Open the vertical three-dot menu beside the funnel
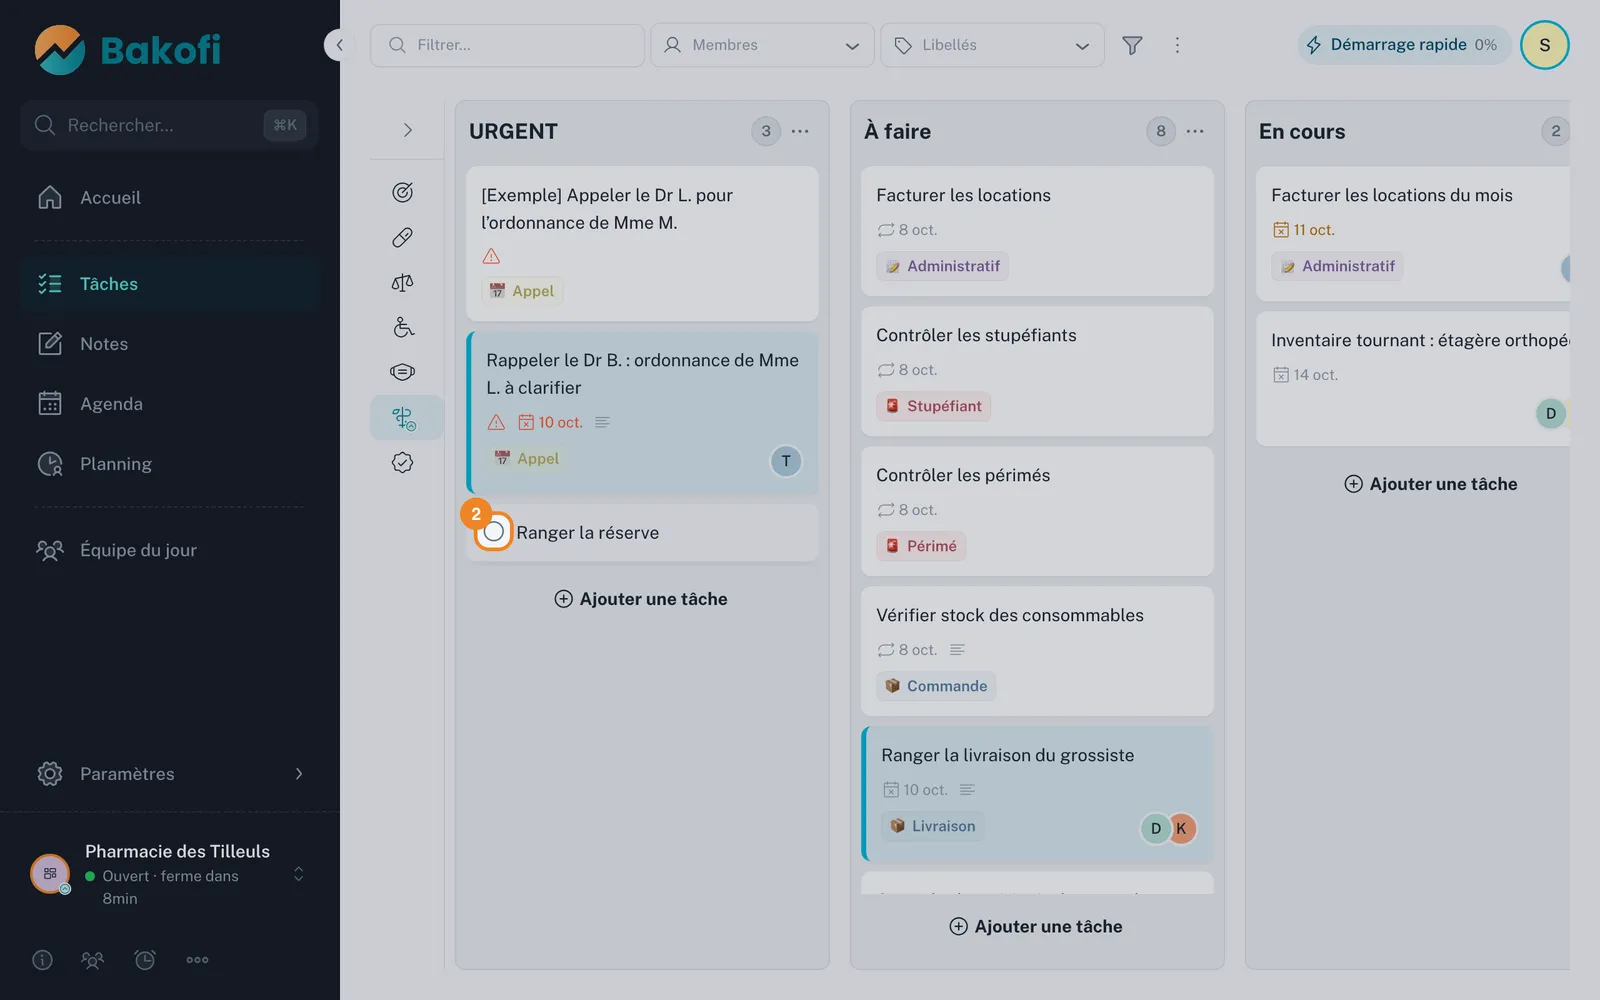 tap(1177, 45)
